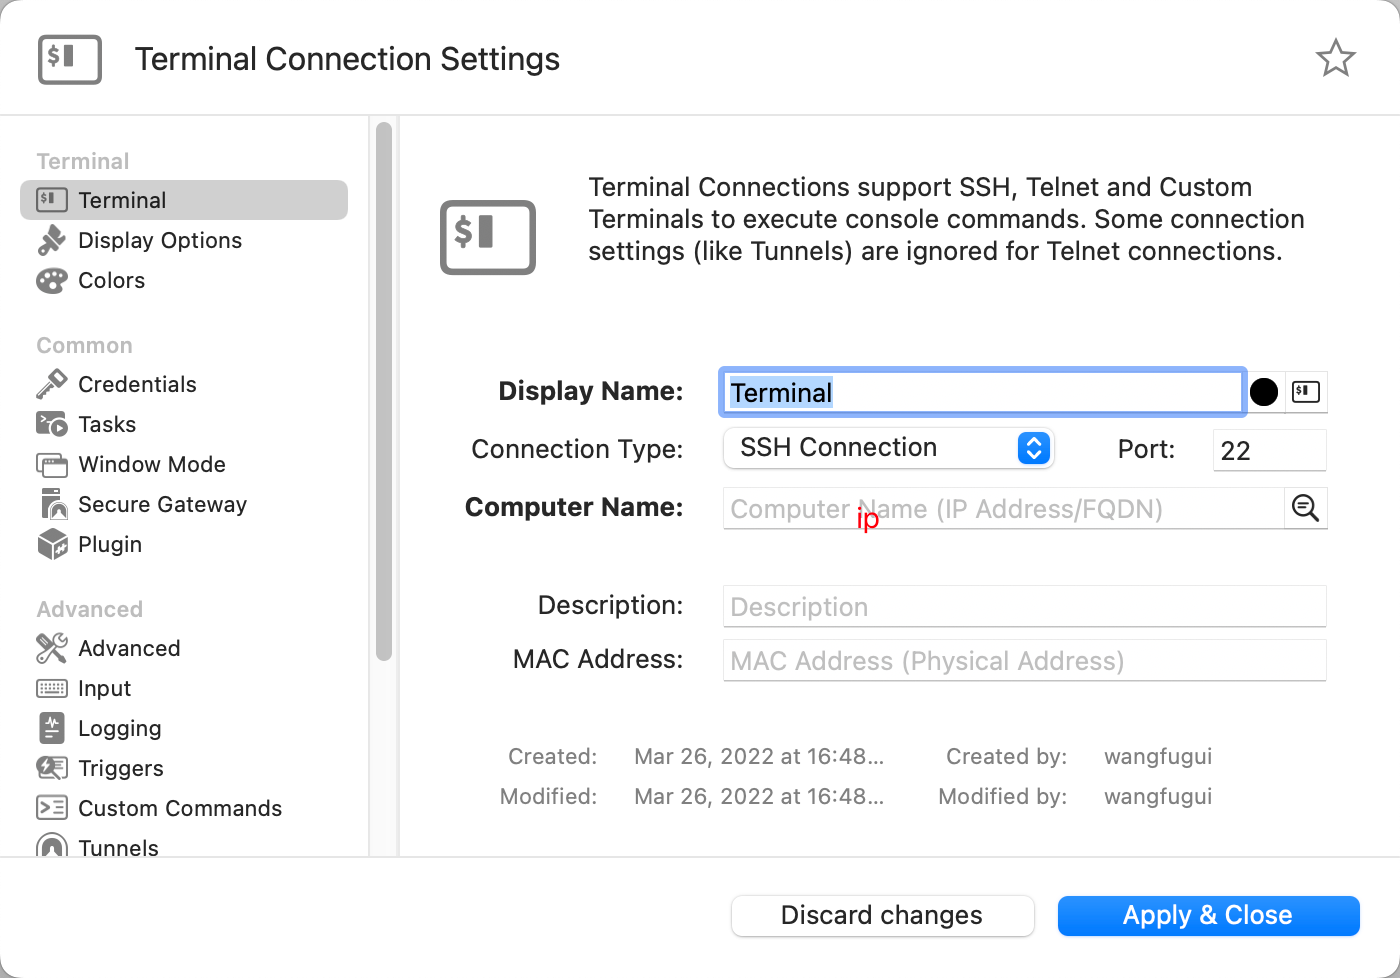Viewport: 1400px width, 978px height.
Task: Click the Input keyboard icon
Action: point(52,688)
